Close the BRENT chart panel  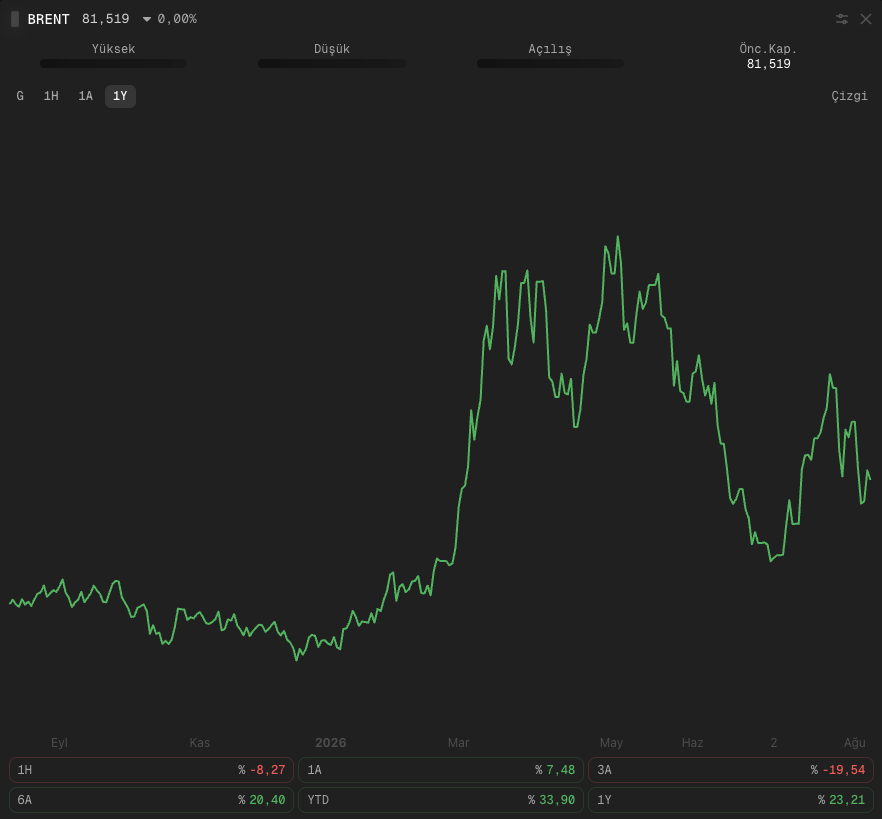coord(866,19)
